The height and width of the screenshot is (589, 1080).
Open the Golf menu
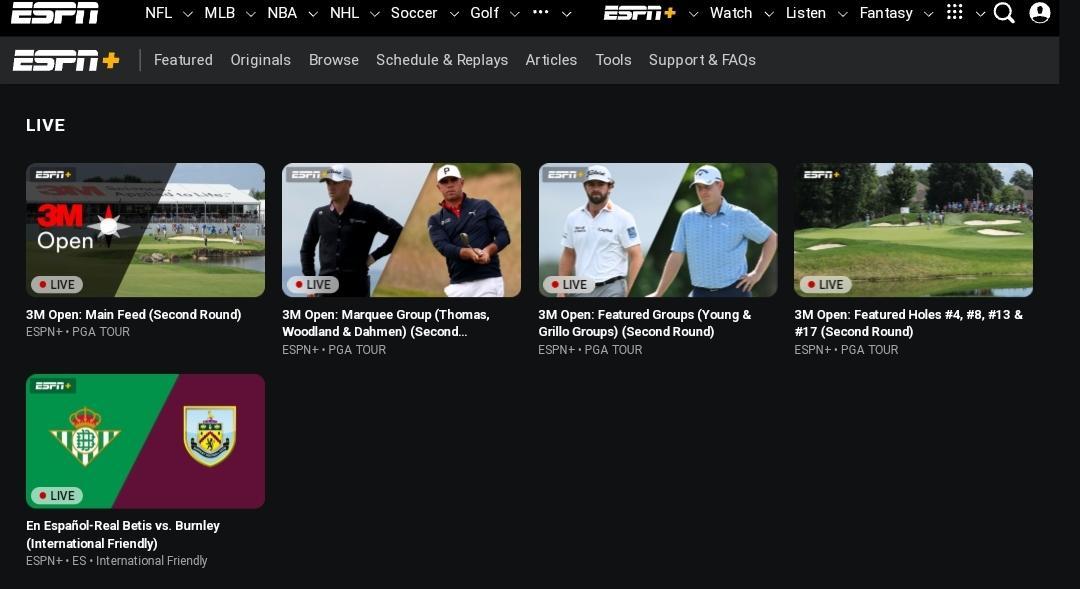pos(484,13)
